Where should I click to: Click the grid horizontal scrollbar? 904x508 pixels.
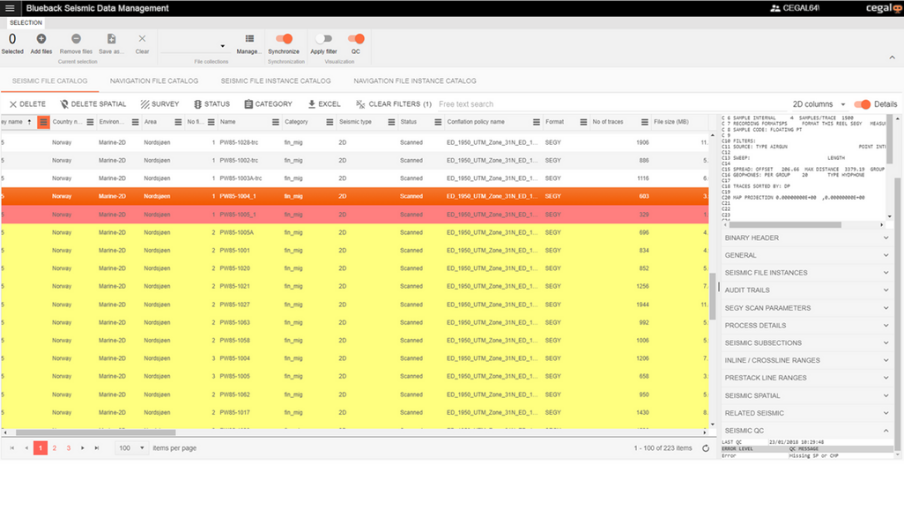tap(96, 432)
